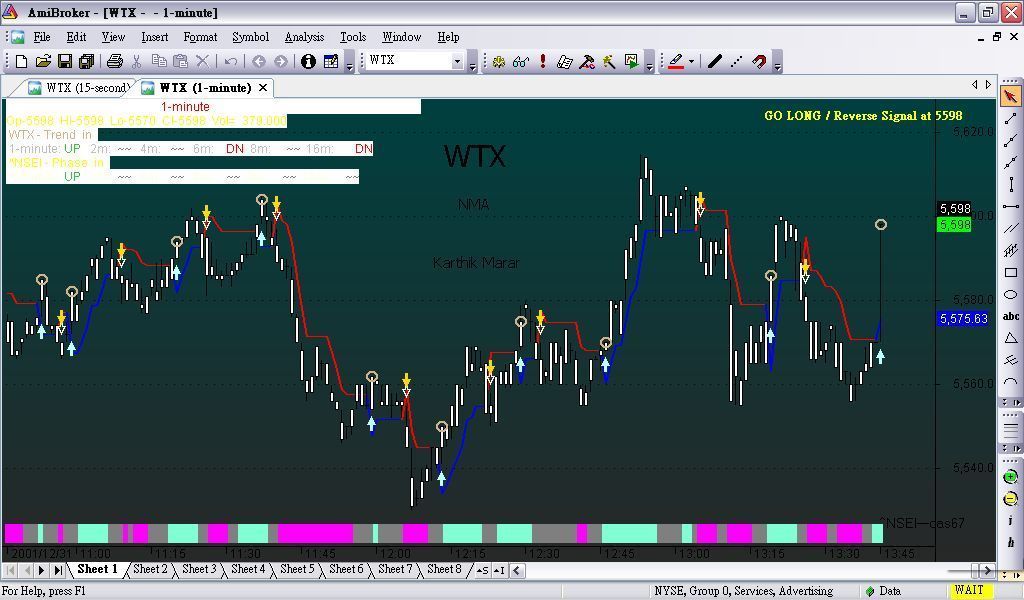Screen dimensions: 1024x600
Task: Open Symbol Information with the i icon
Action: (x=308, y=61)
